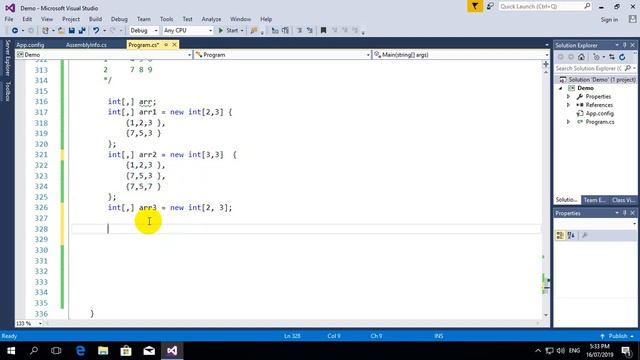Close the Program.cs editor tab
640x360 pixels.
point(174,44)
